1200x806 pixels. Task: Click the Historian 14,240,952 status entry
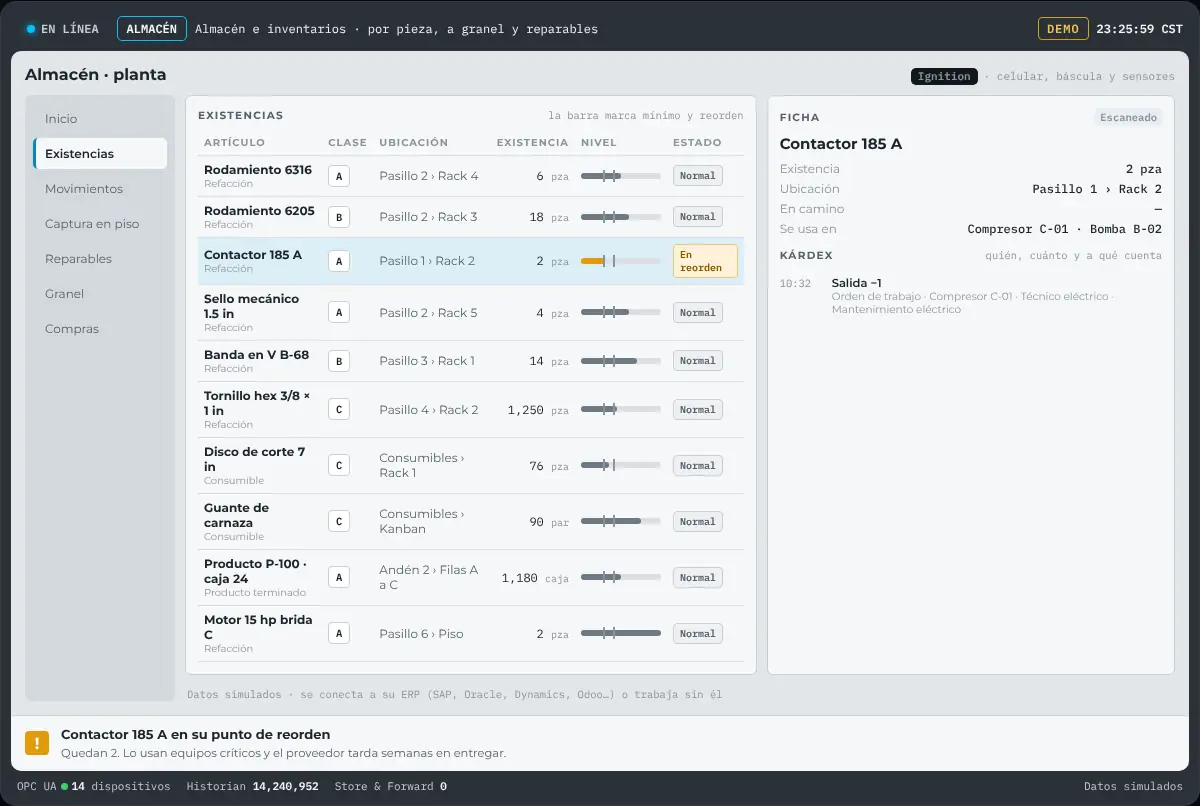click(253, 787)
